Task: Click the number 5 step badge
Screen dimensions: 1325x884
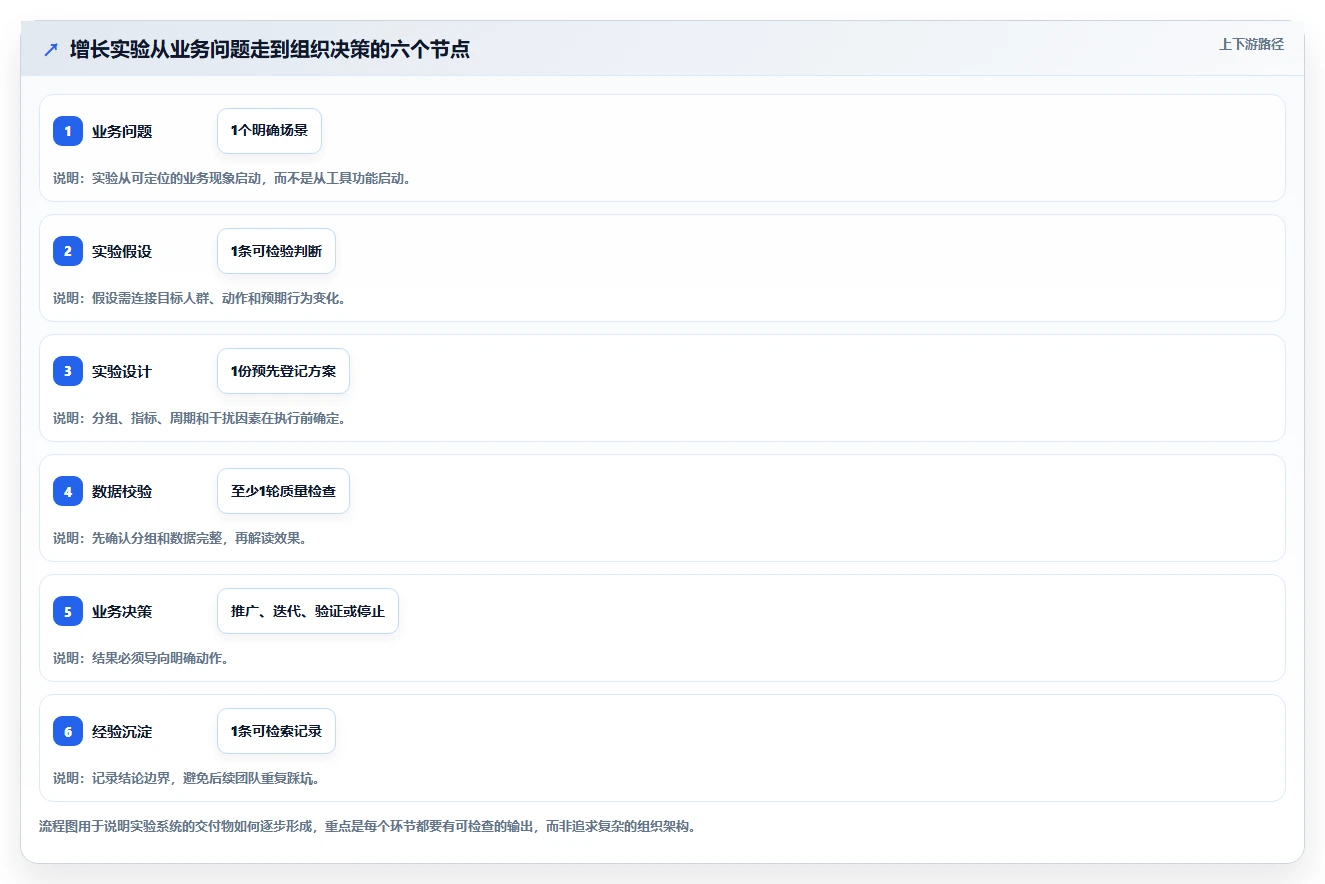Action: click(68, 611)
